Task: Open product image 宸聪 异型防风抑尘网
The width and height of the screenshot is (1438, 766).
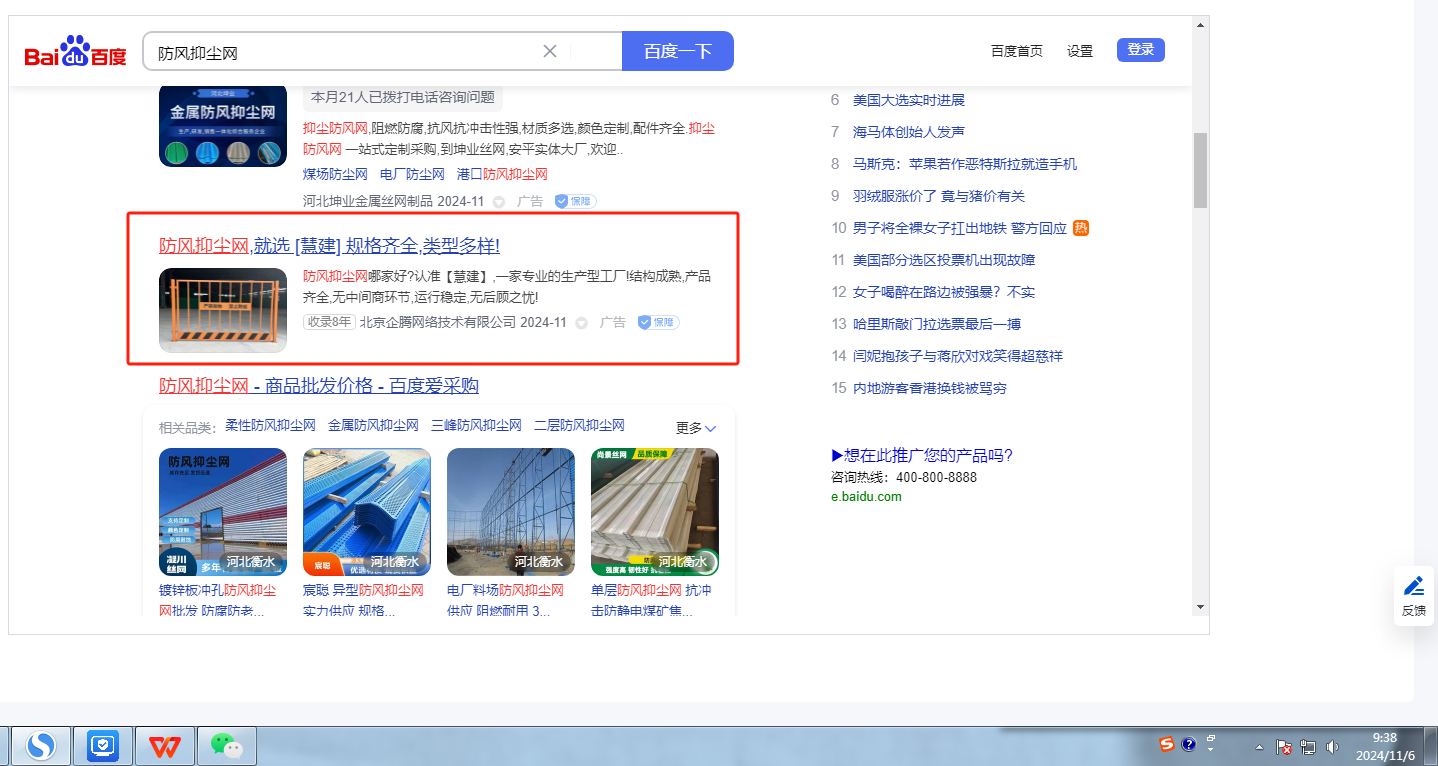Action: pos(367,512)
